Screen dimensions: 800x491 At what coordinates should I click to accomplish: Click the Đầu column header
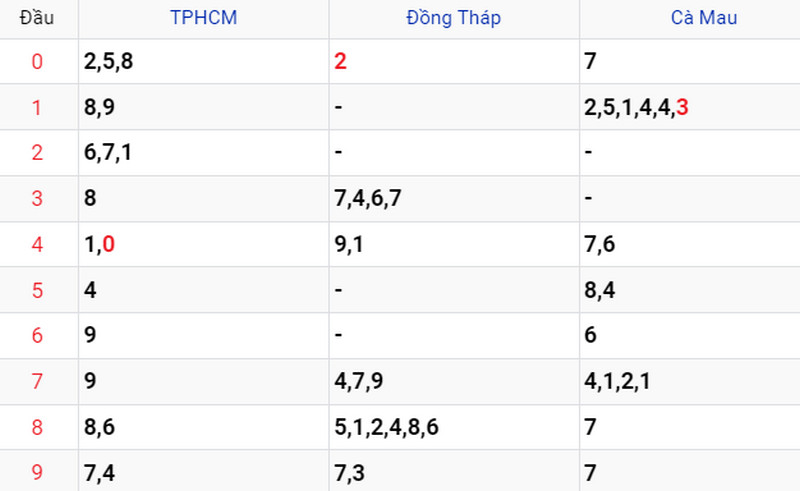coord(37,18)
